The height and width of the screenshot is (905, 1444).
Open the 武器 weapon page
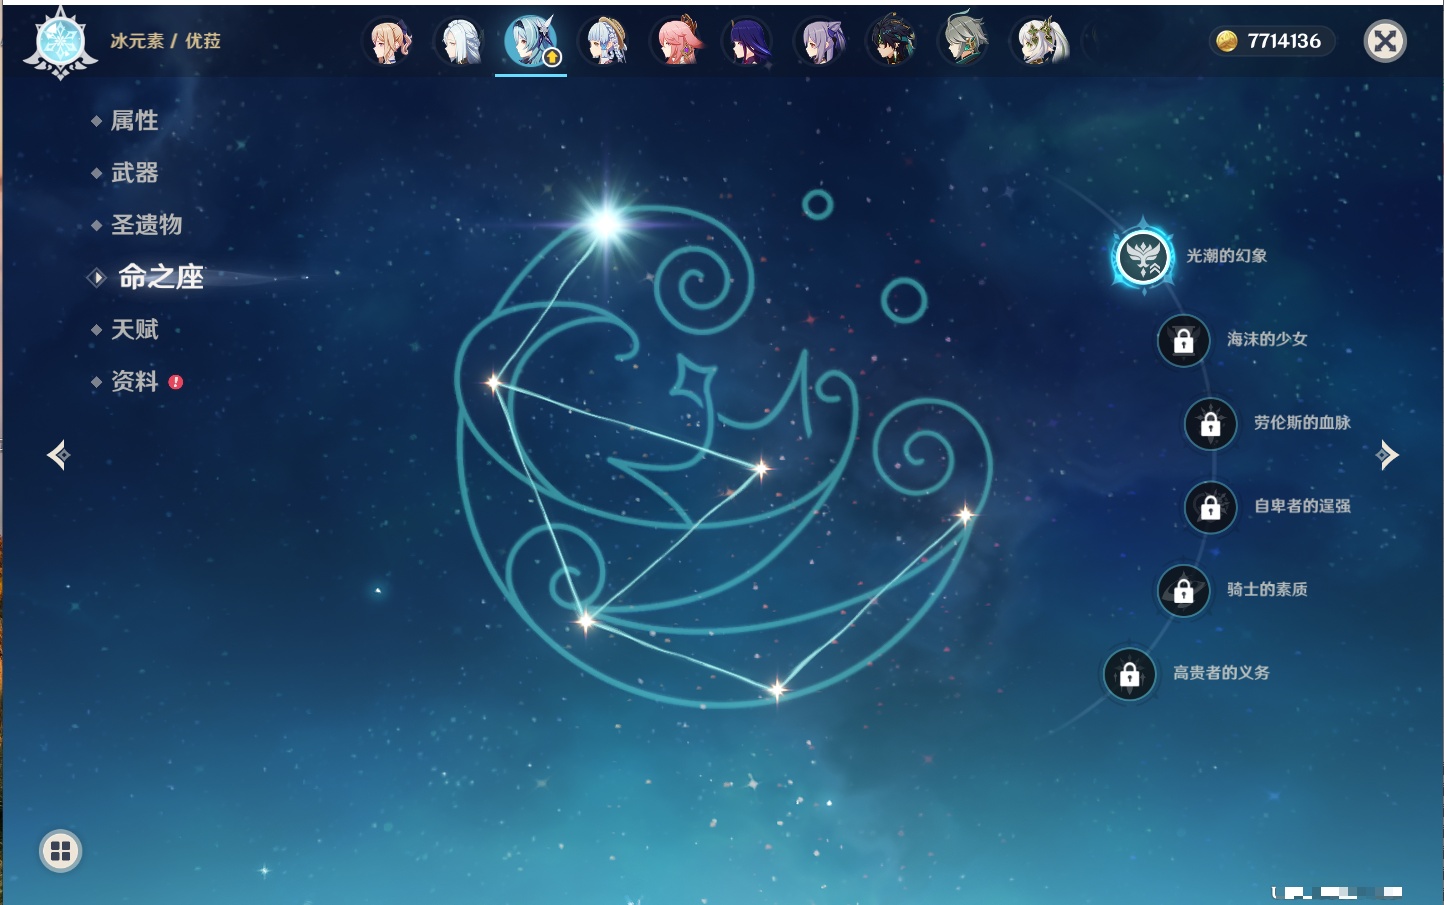(134, 173)
